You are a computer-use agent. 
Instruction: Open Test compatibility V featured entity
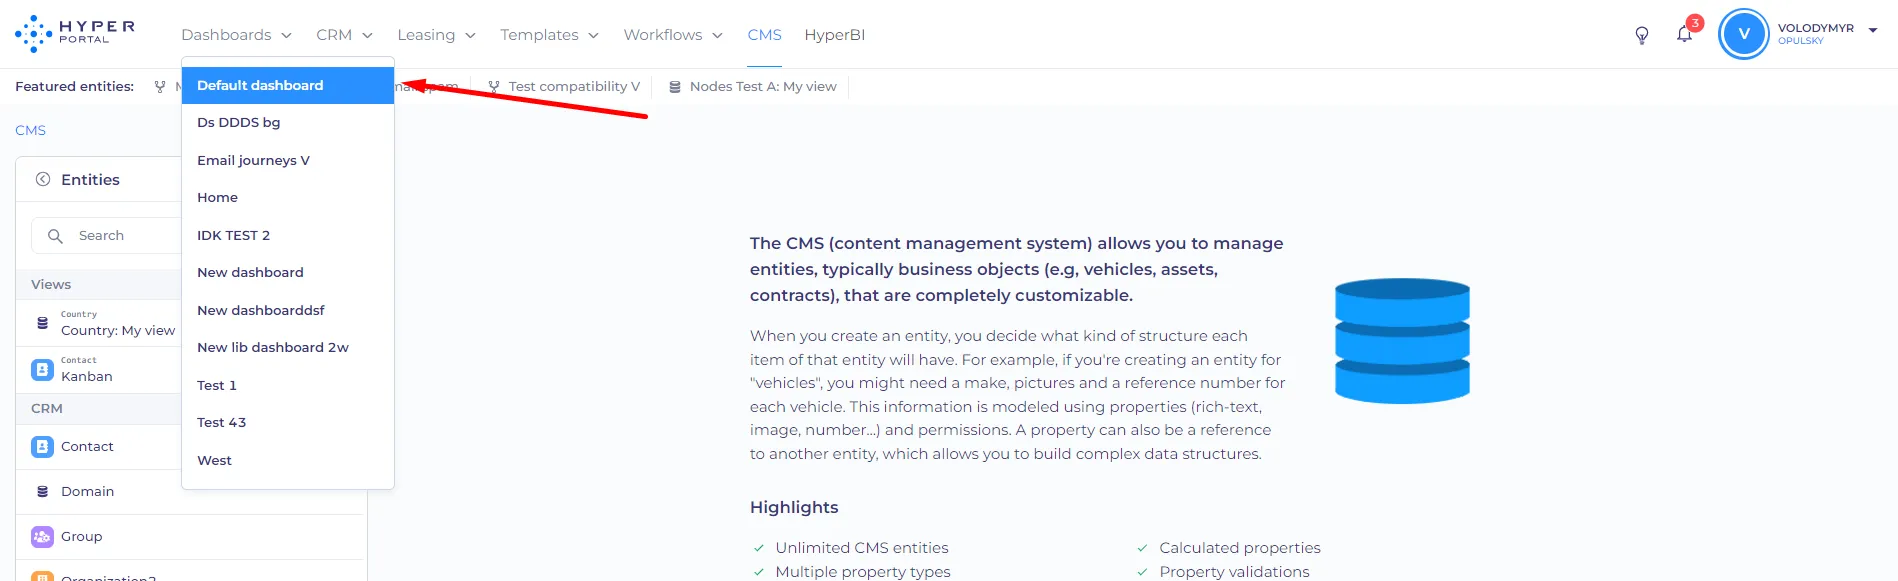[x=564, y=87]
